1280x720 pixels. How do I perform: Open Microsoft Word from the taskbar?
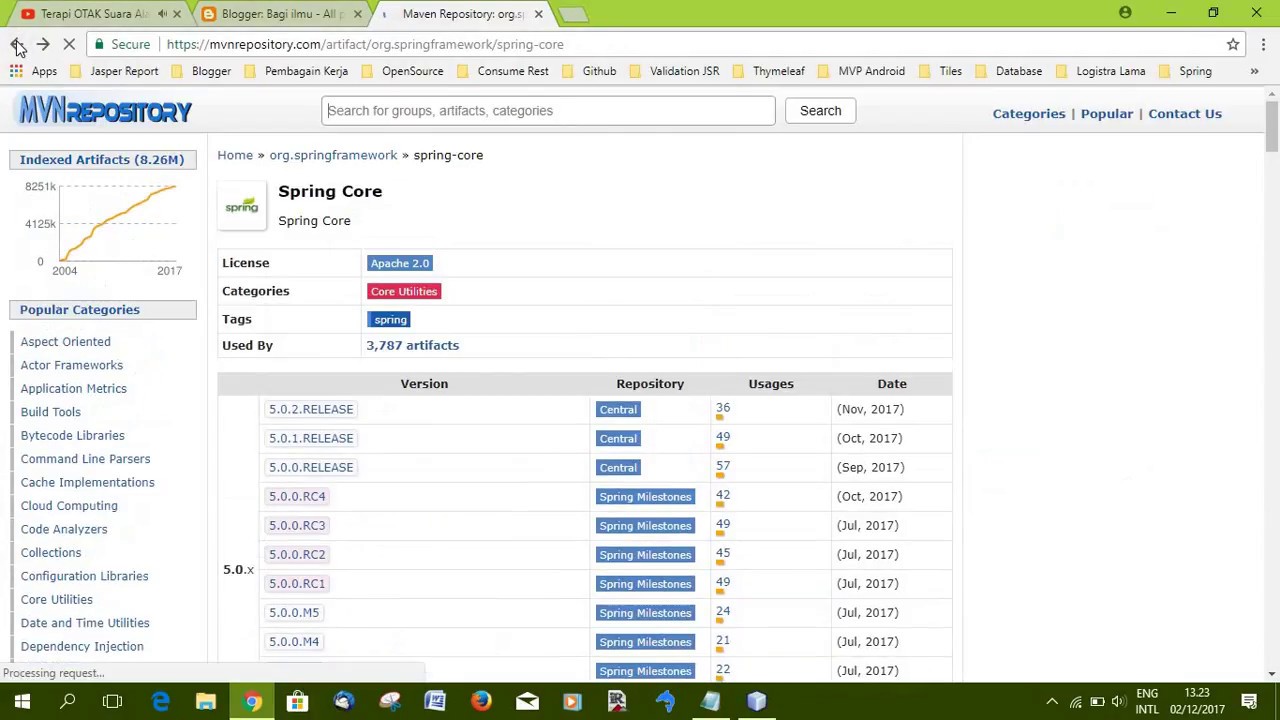click(435, 702)
